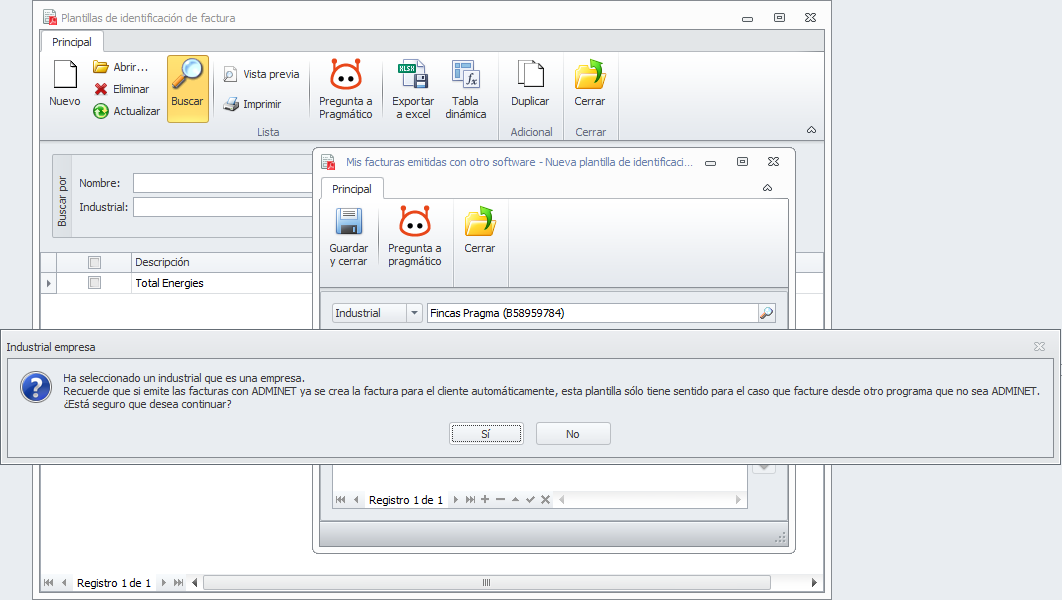Click the Fincas Pragma industrial field
Image resolution: width=1062 pixels, height=600 pixels.
click(x=593, y=313)
